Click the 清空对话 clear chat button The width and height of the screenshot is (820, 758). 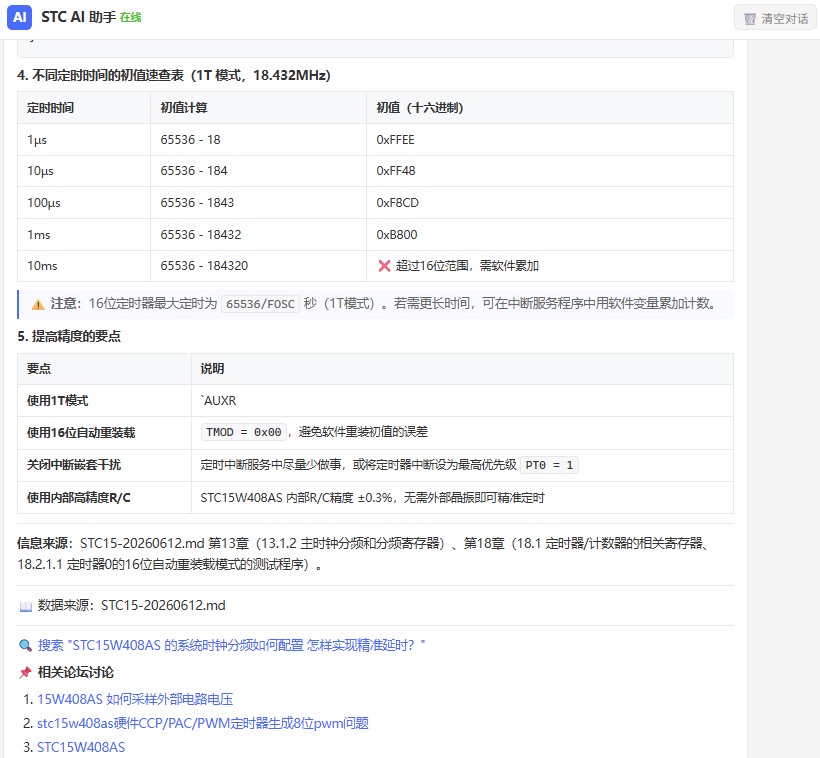coord(776,19)
